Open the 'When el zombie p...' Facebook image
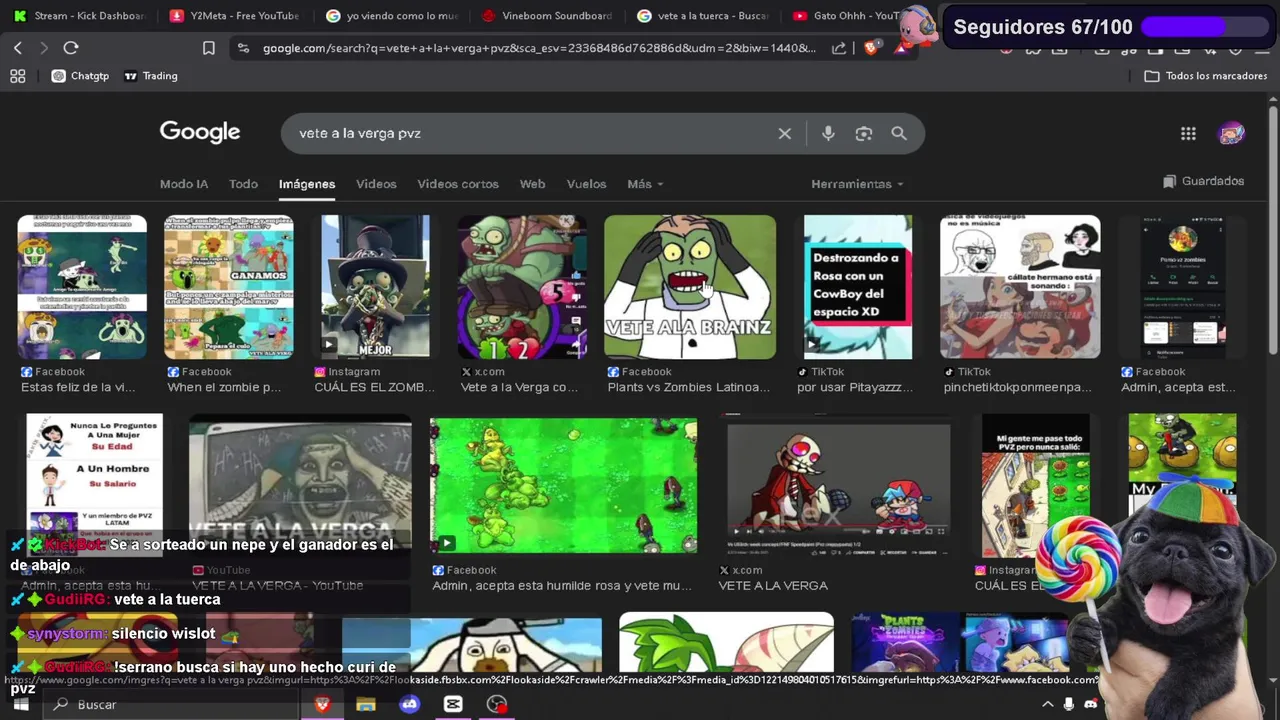 point(229,287)
